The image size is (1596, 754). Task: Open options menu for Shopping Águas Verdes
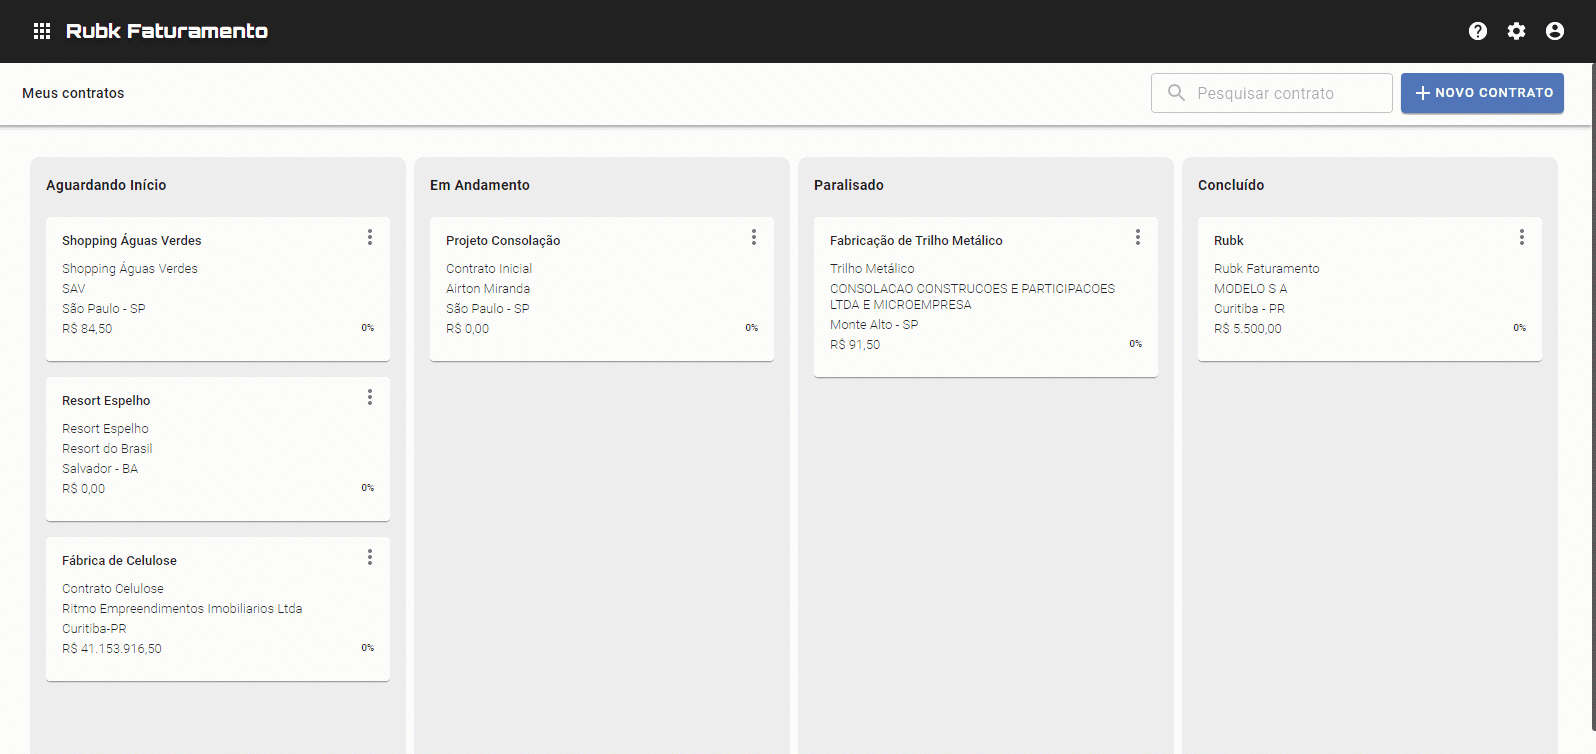pyautogui.click(x=370, y=237)
